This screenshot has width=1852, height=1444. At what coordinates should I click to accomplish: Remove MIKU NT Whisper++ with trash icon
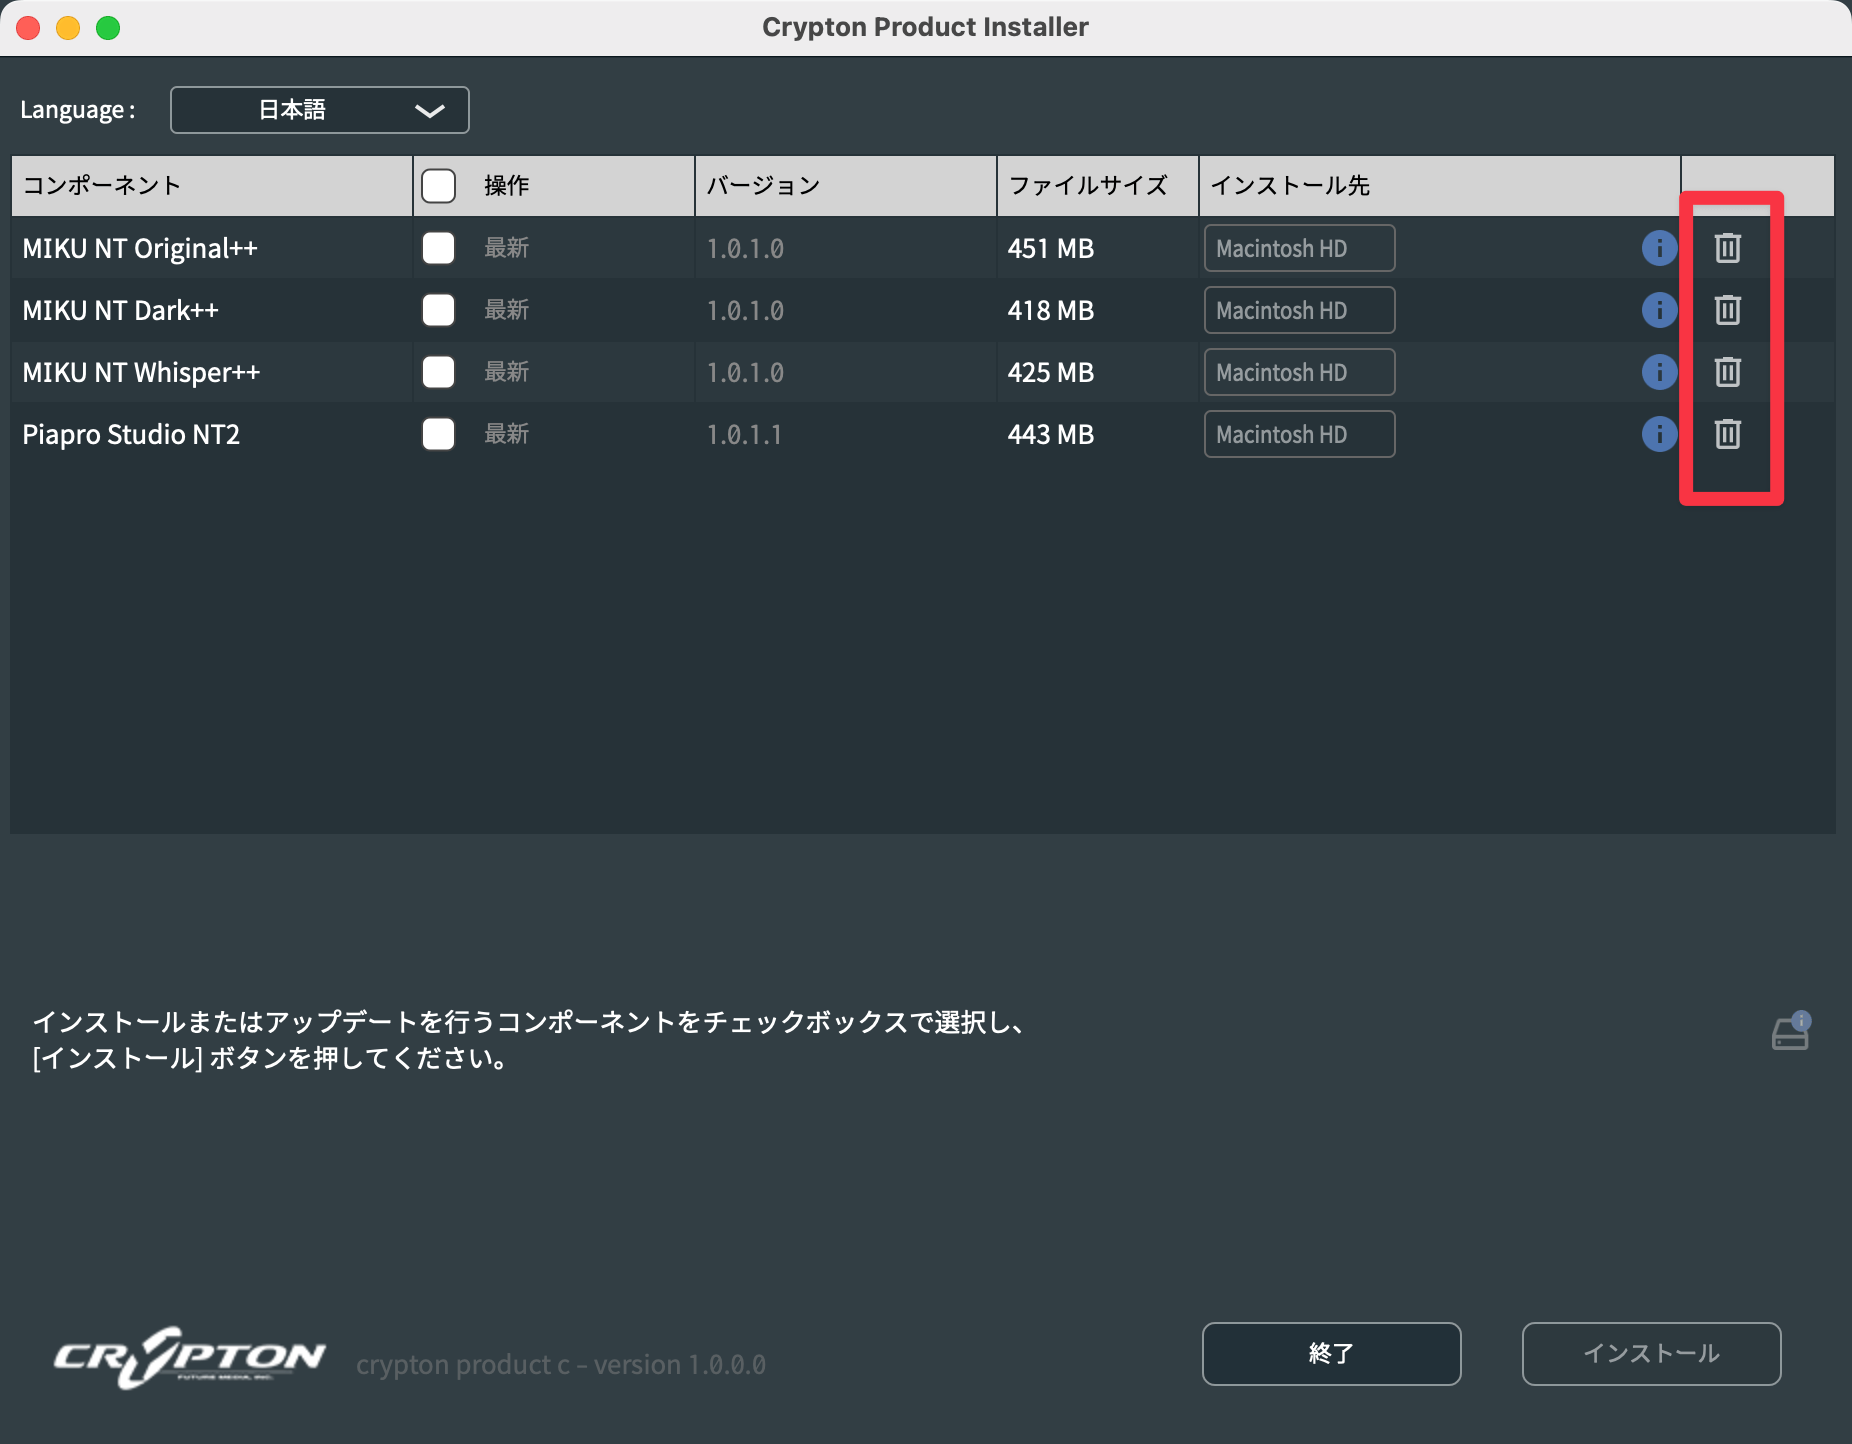click(x=1728, y=372)
